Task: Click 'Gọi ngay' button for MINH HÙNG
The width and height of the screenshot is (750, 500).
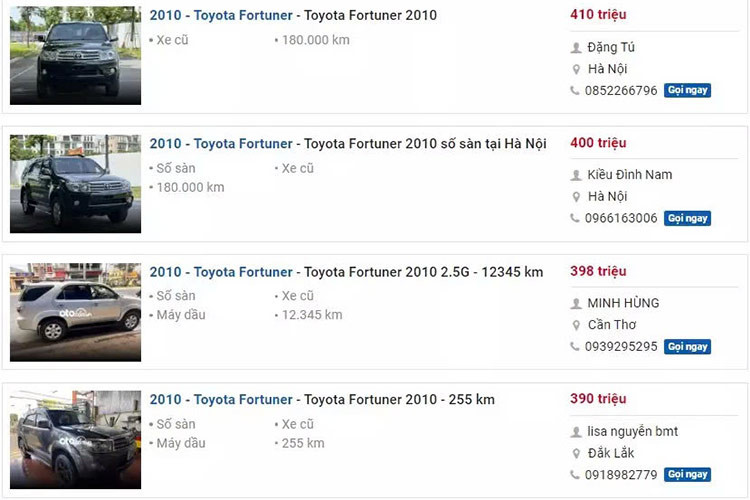Action: tap(687, 346)
